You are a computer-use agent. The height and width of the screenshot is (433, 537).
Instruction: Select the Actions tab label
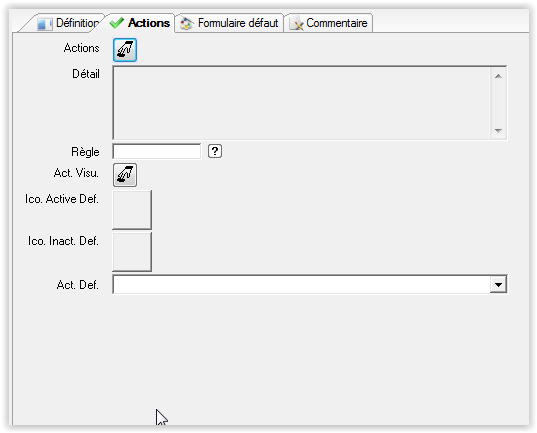point(149,23)
